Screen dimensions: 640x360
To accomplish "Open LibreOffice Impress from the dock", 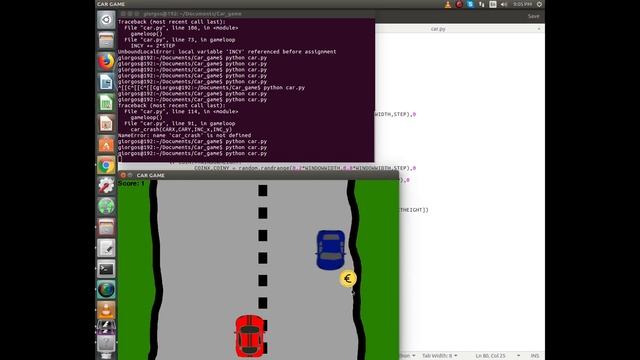I will point(106,124).
